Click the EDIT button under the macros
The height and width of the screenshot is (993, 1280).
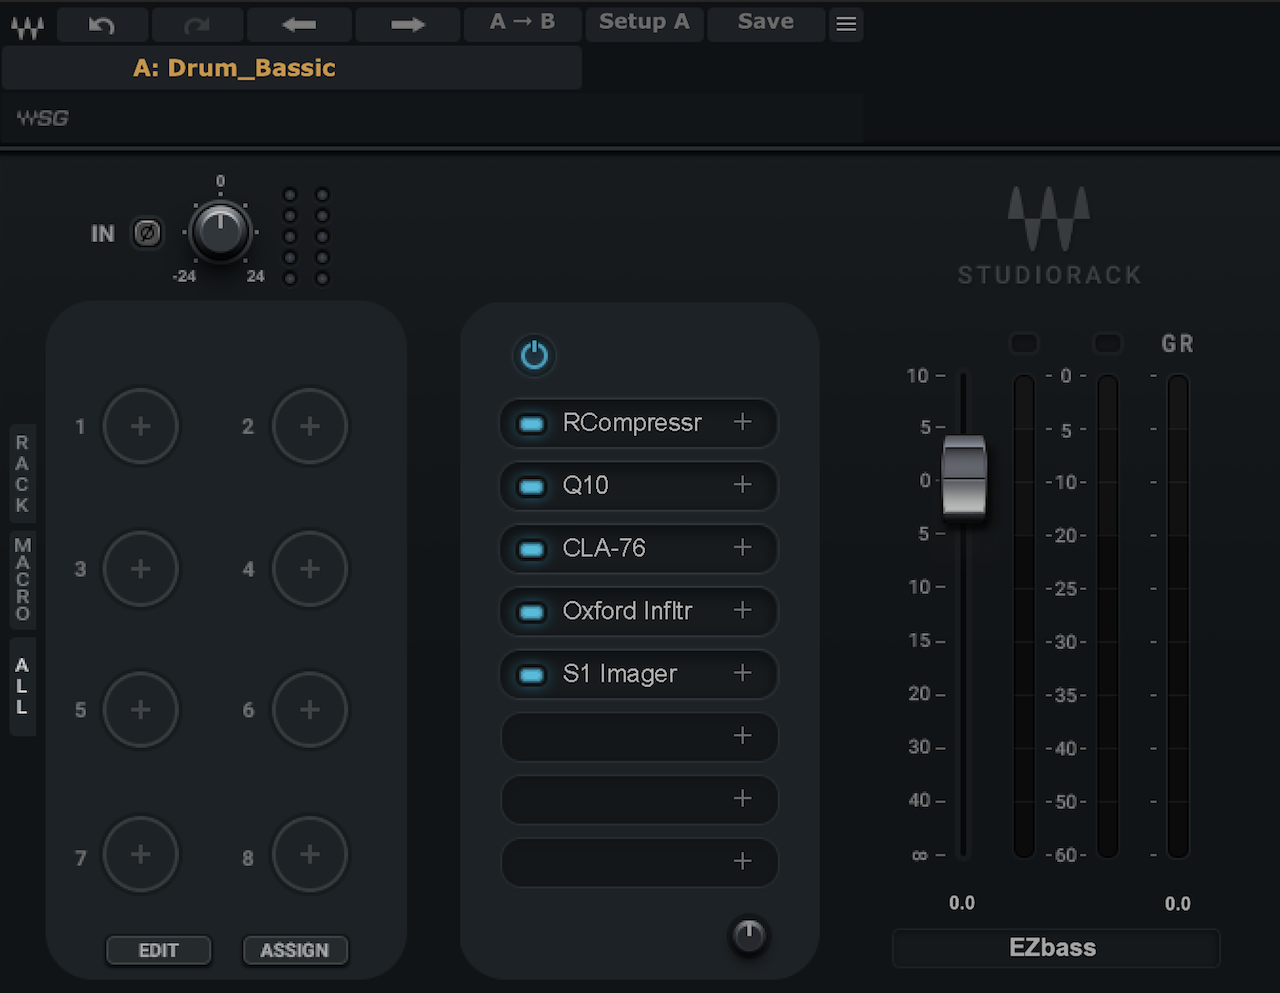(x=159, y=950)
